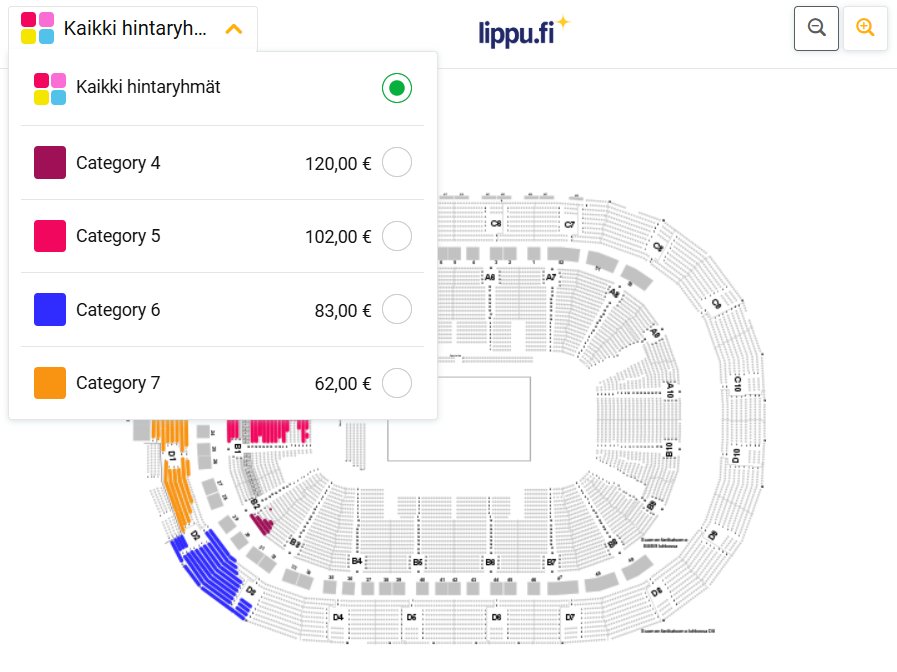Click the zoom in magnifier icon

coord(865,28)
